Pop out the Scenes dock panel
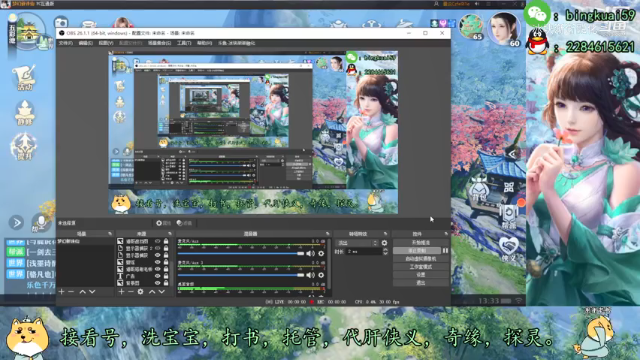Image resolution: width=640 pixels, height=360 pixels. pos(110,234)
